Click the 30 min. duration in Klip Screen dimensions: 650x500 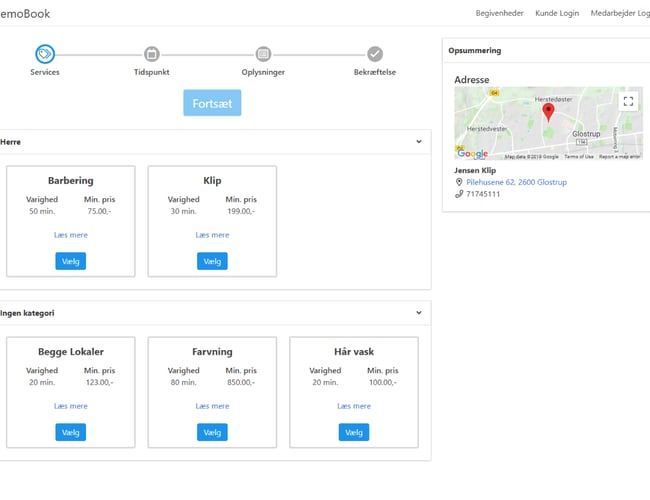click(x=184, y=211)
